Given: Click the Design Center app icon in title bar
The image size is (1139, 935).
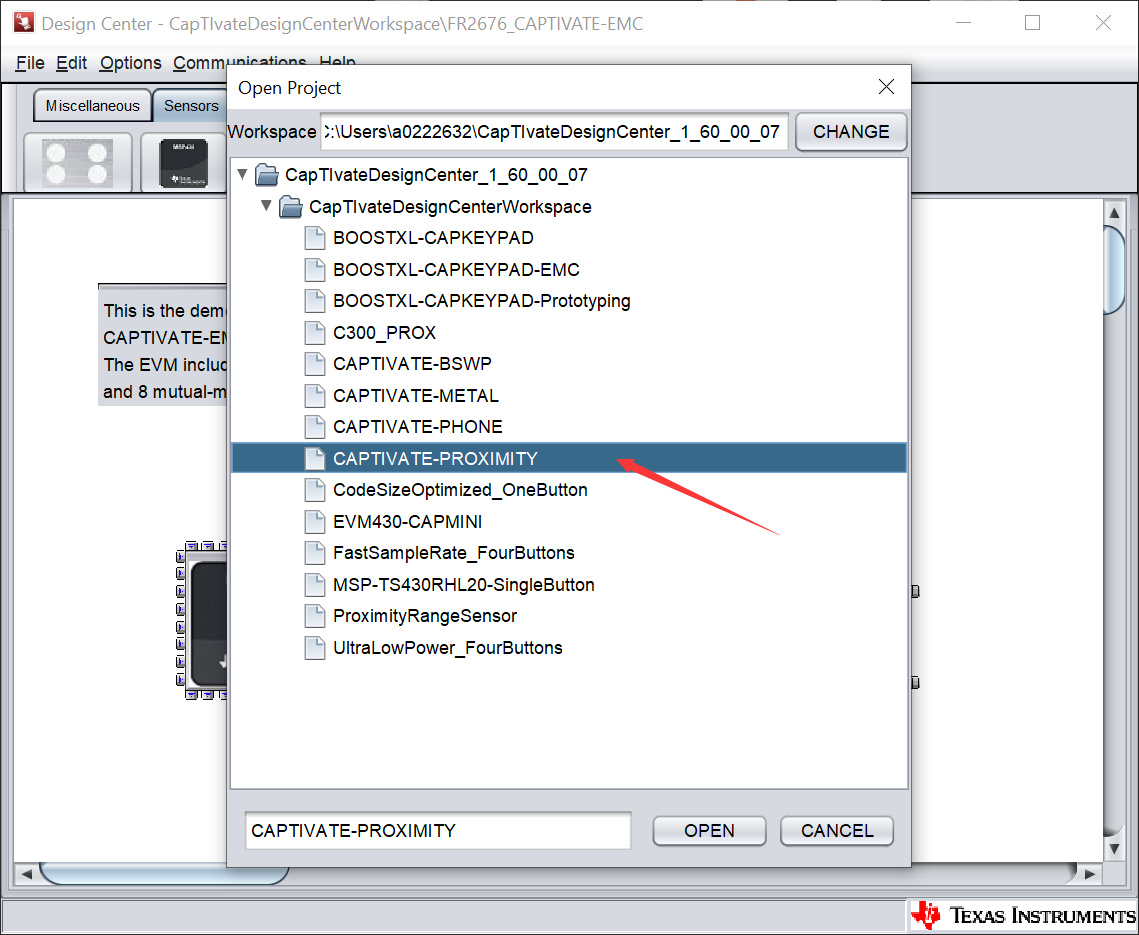Looking at the screenshot, I should [x=23, y=23].
